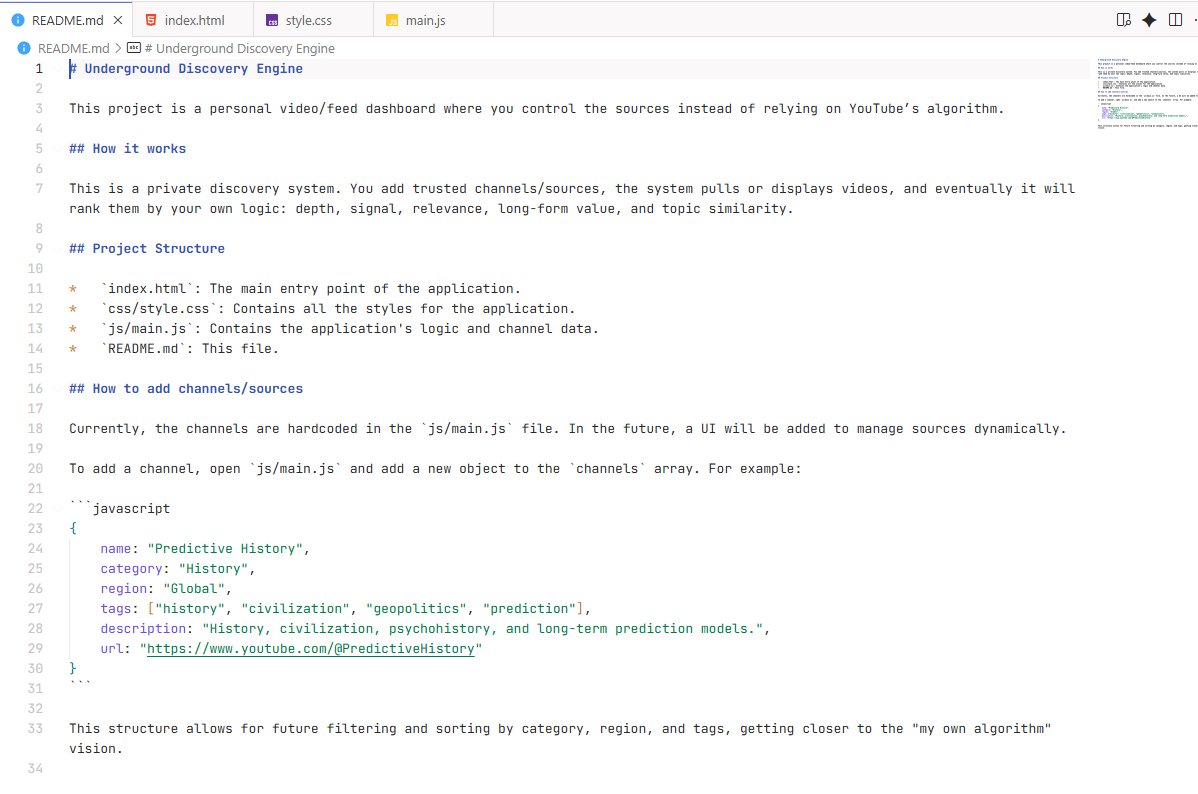Click the ```javascript code fence line
The width and height of the screenshot is (1198, 794).
pyautogui.click(x=120, y=509)
